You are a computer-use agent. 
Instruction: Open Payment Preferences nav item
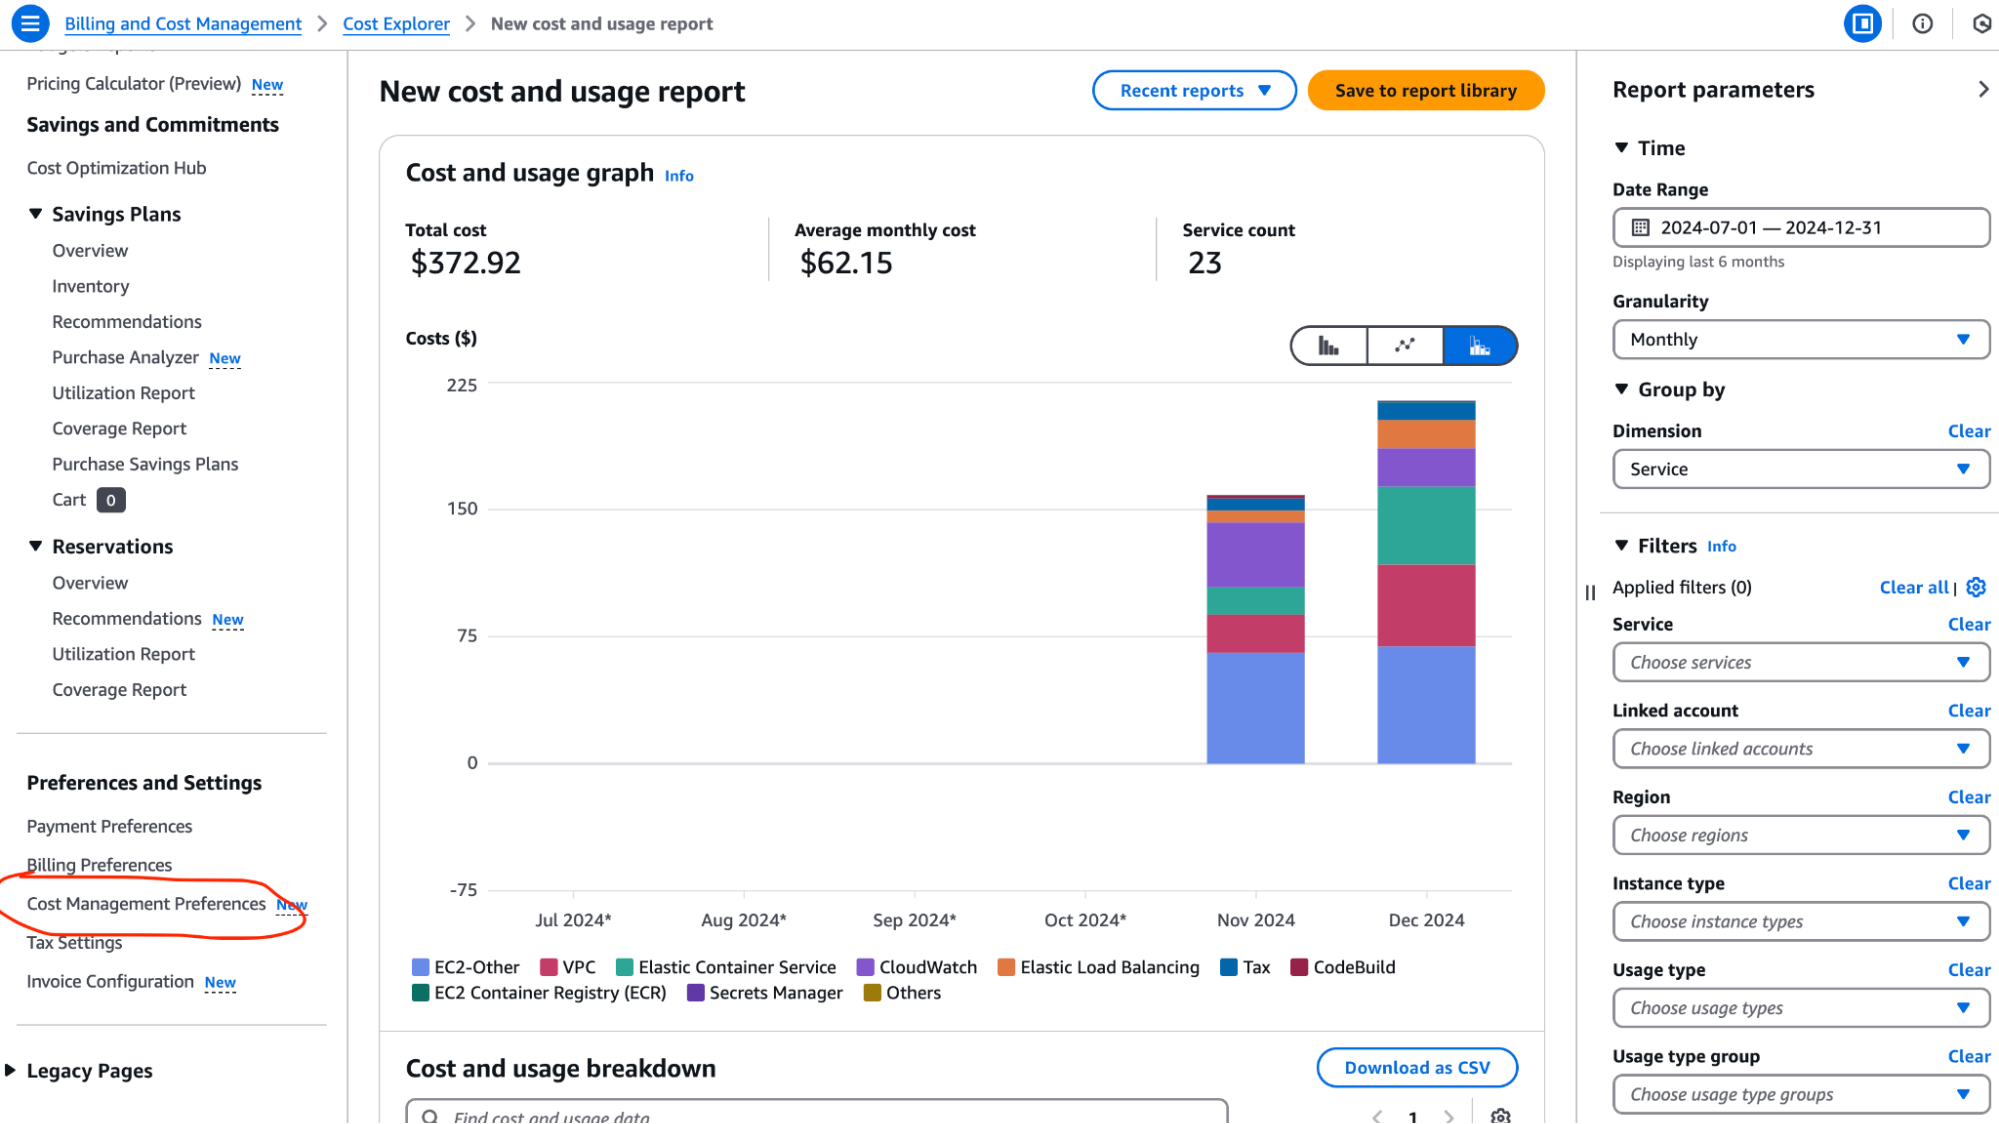click(x=109, y=826)
